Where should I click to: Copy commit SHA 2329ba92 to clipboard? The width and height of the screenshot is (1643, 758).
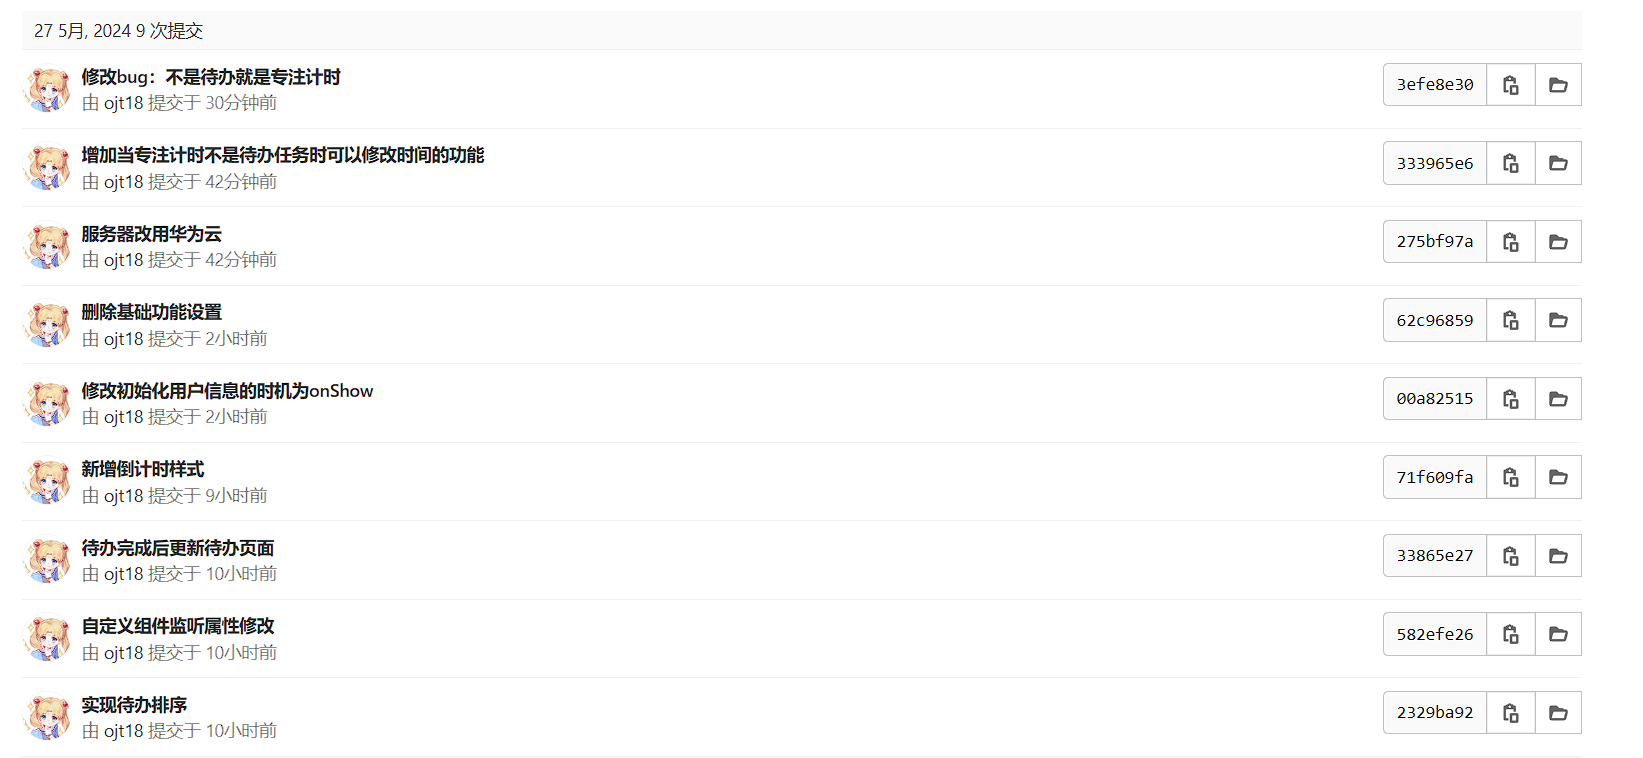pos(1510,713)
